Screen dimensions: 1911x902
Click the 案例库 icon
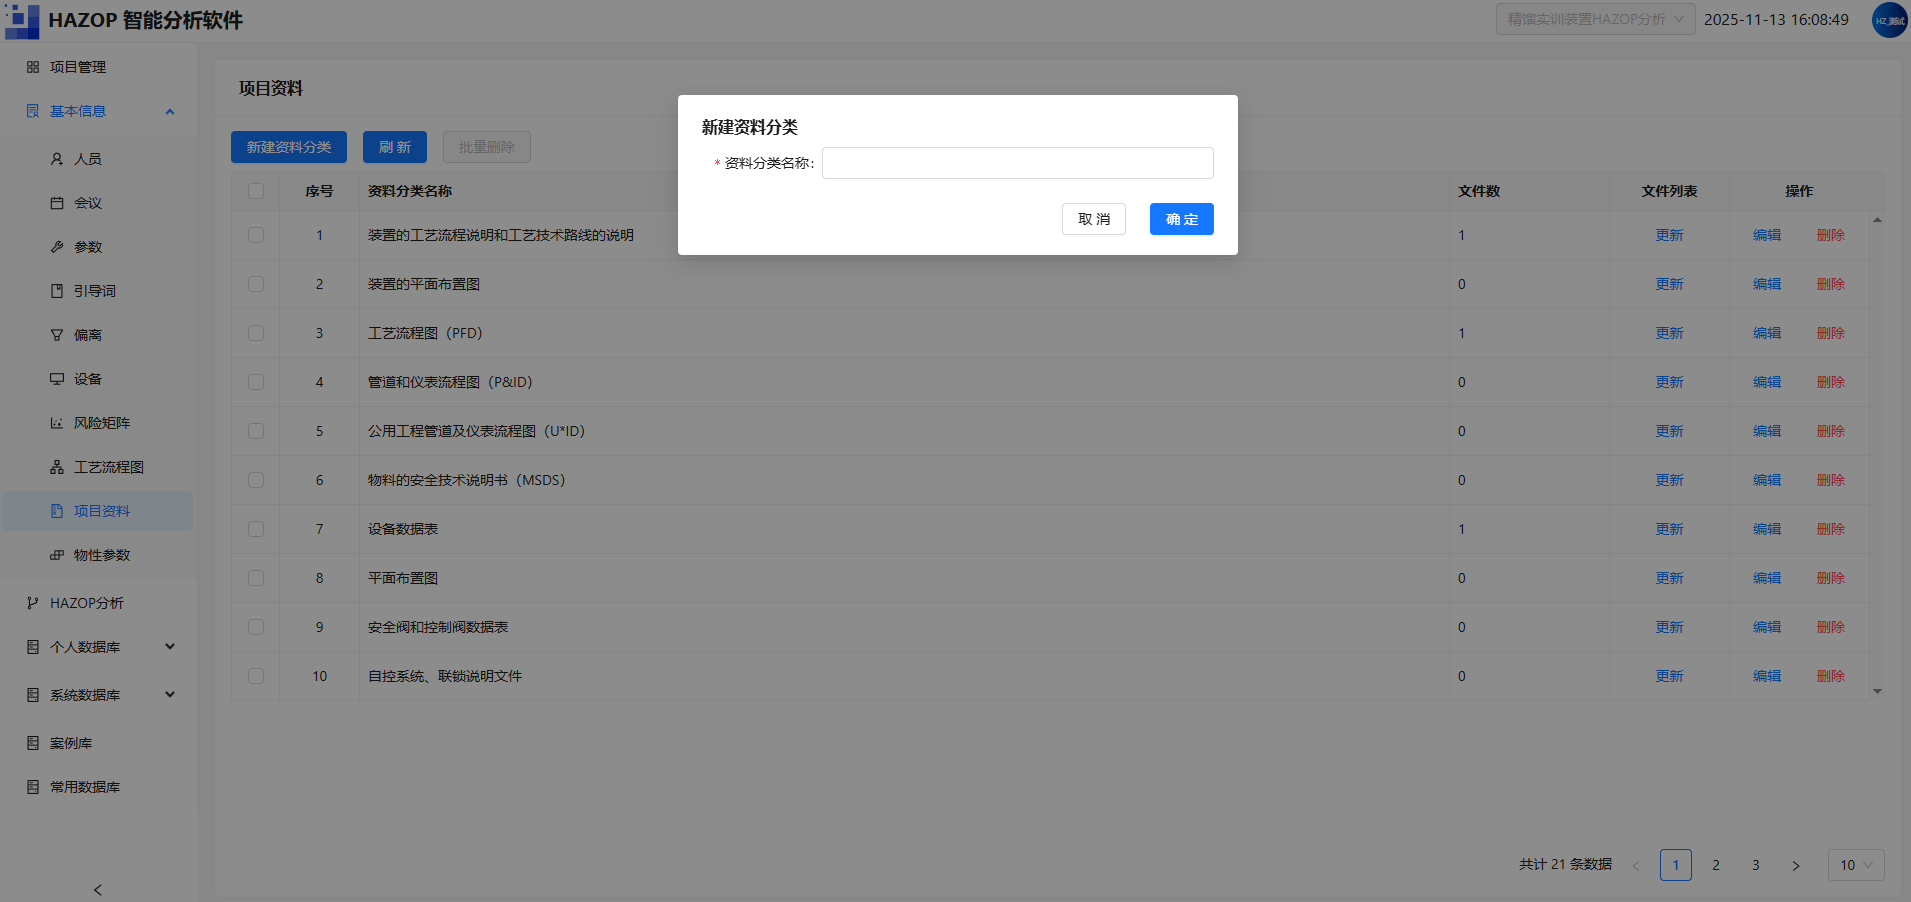point(33,743)
